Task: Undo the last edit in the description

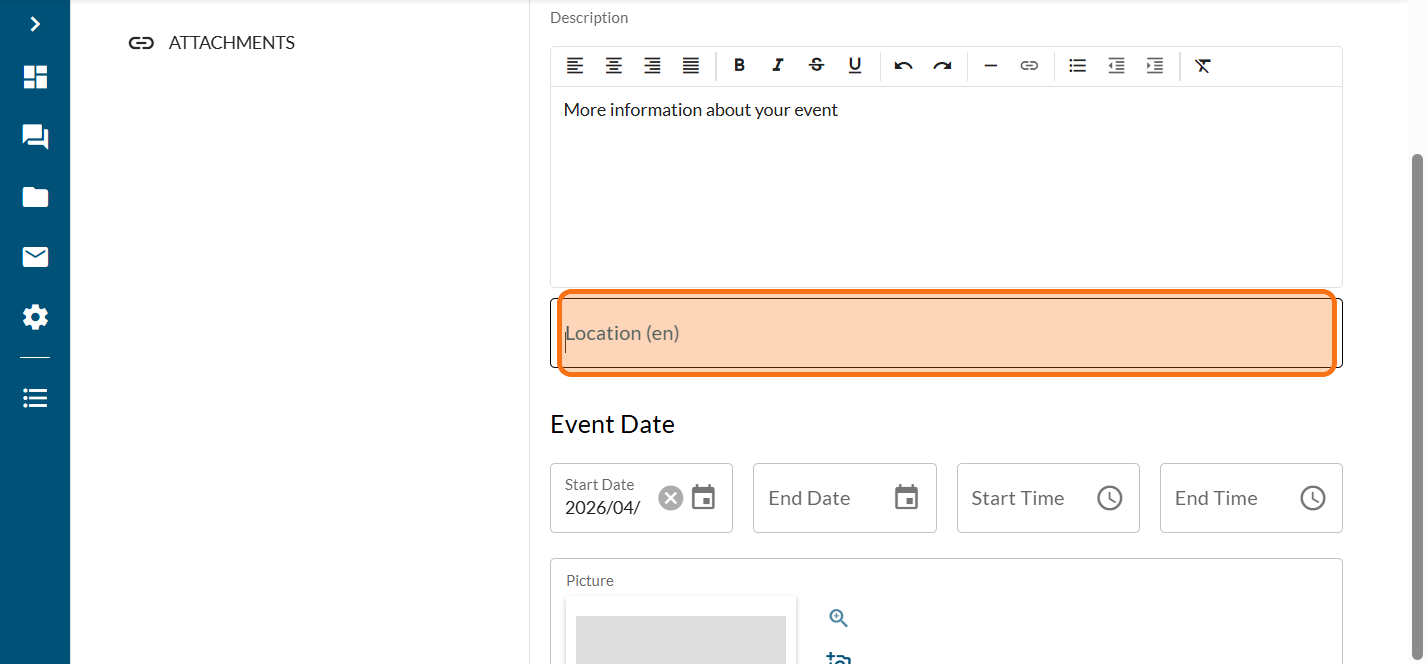Action: click(x=903, y=66)
